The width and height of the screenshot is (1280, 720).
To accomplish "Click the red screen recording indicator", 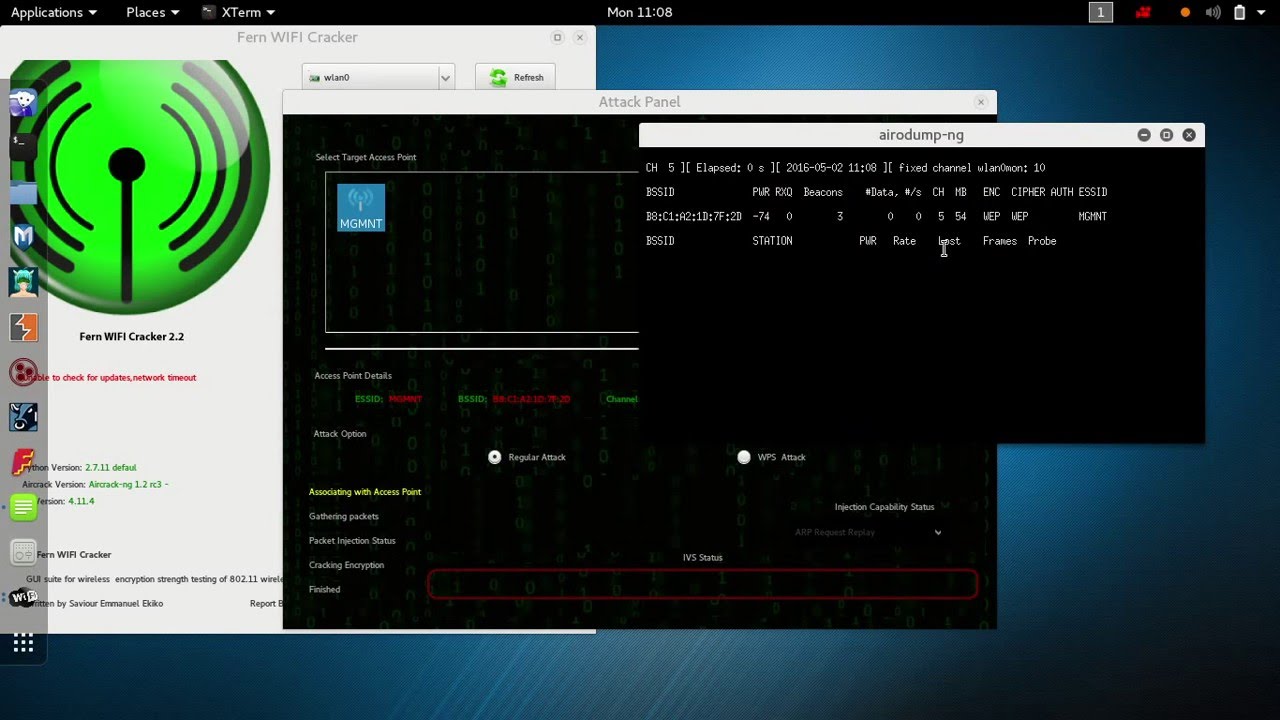I will coord(1143,12).
